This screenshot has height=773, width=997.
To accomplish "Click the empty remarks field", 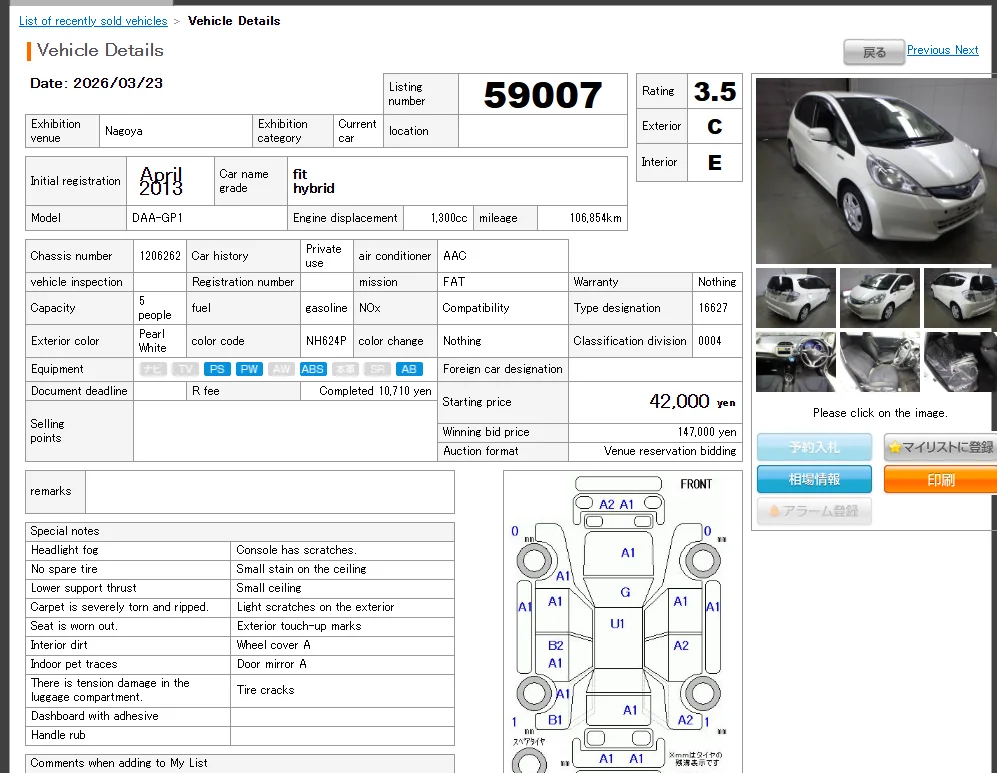I will (270, 491).
